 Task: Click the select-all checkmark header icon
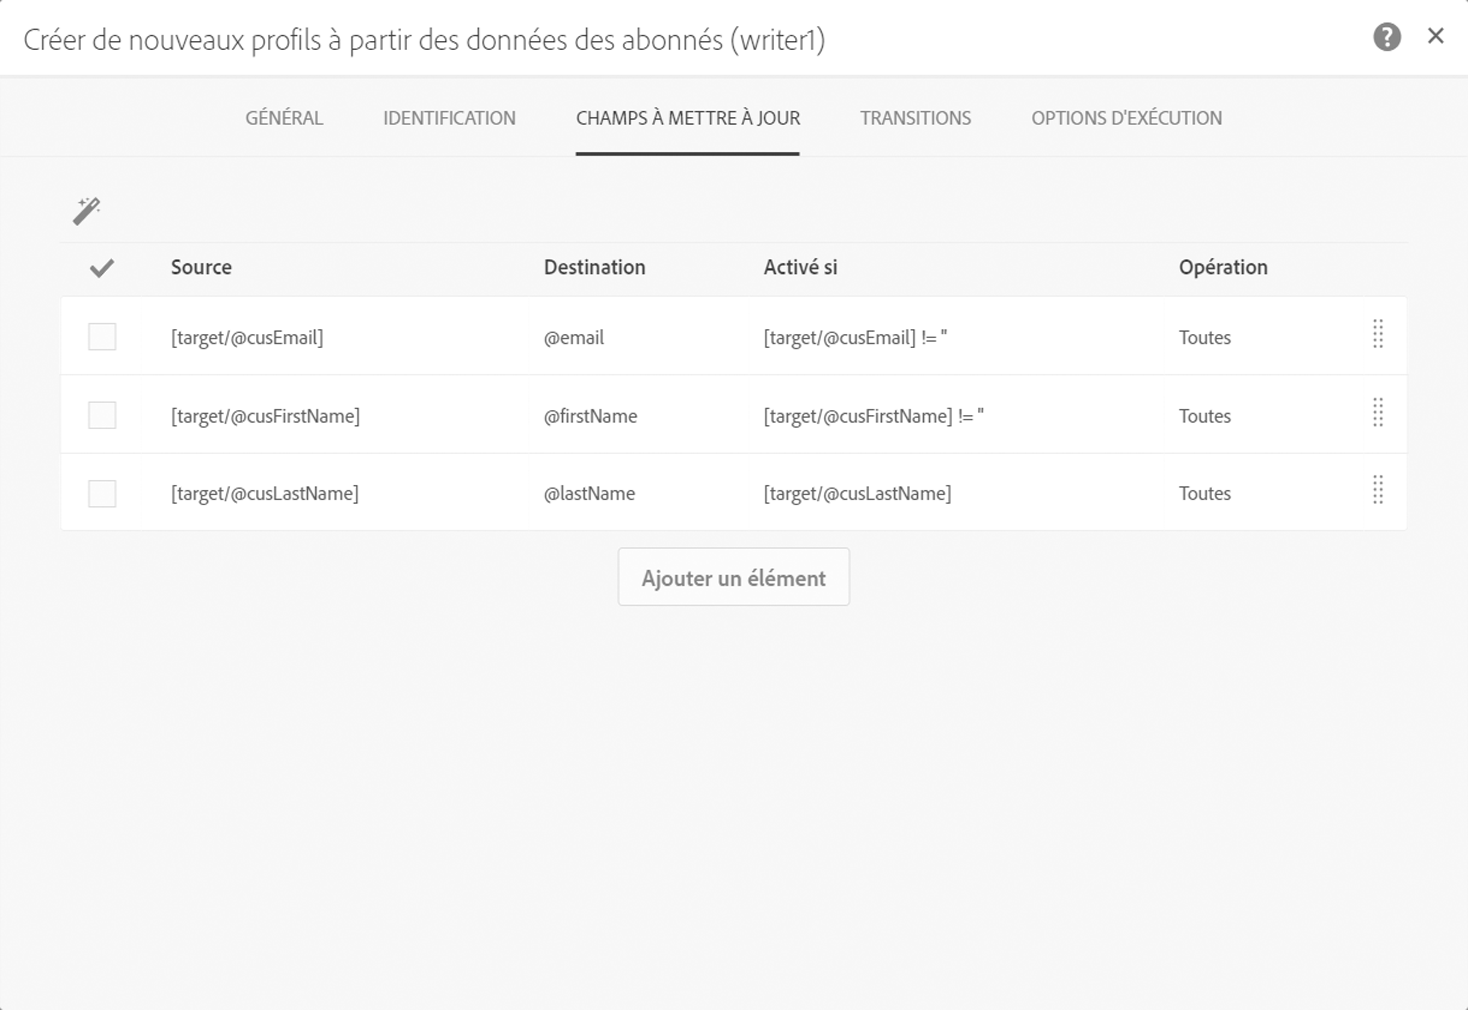[x=102, y=268]
